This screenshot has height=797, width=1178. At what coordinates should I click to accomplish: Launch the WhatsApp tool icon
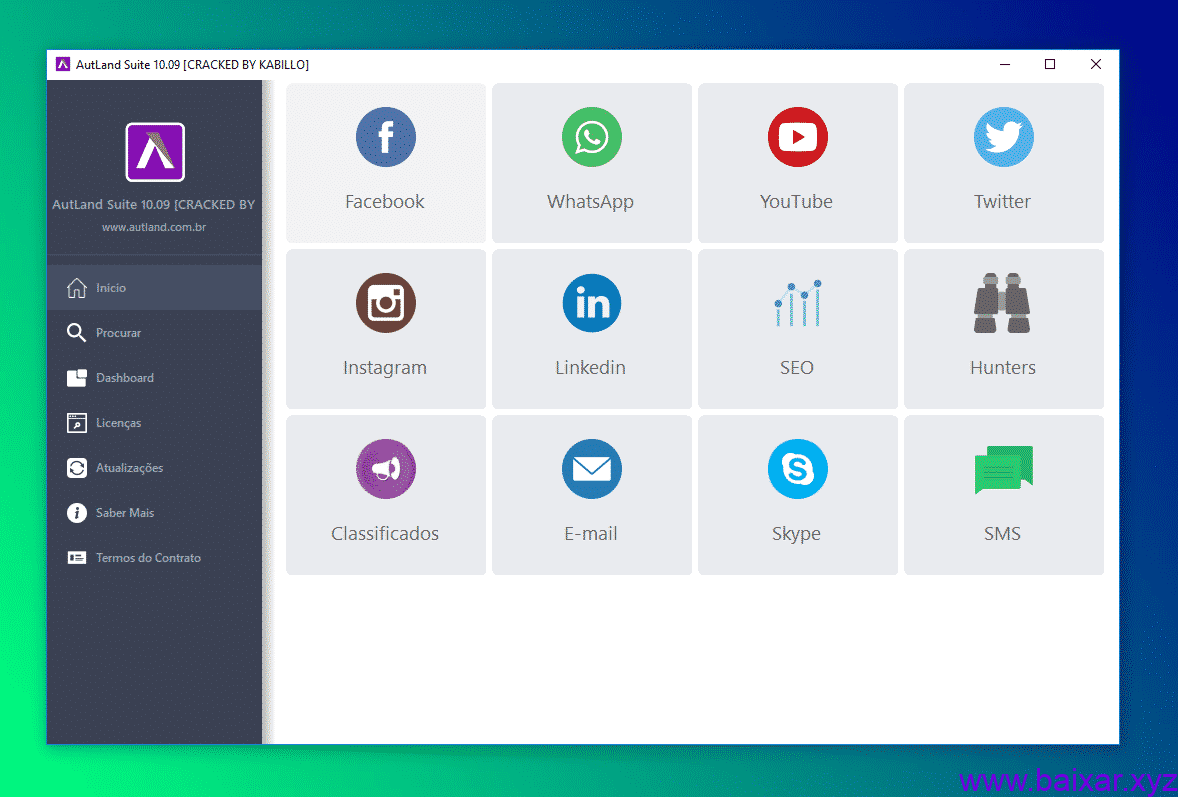coord(591,138)
